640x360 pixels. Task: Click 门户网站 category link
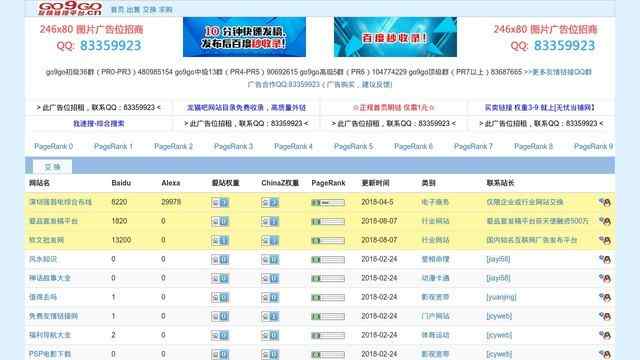pyautogui.click(x=436, y=316)
